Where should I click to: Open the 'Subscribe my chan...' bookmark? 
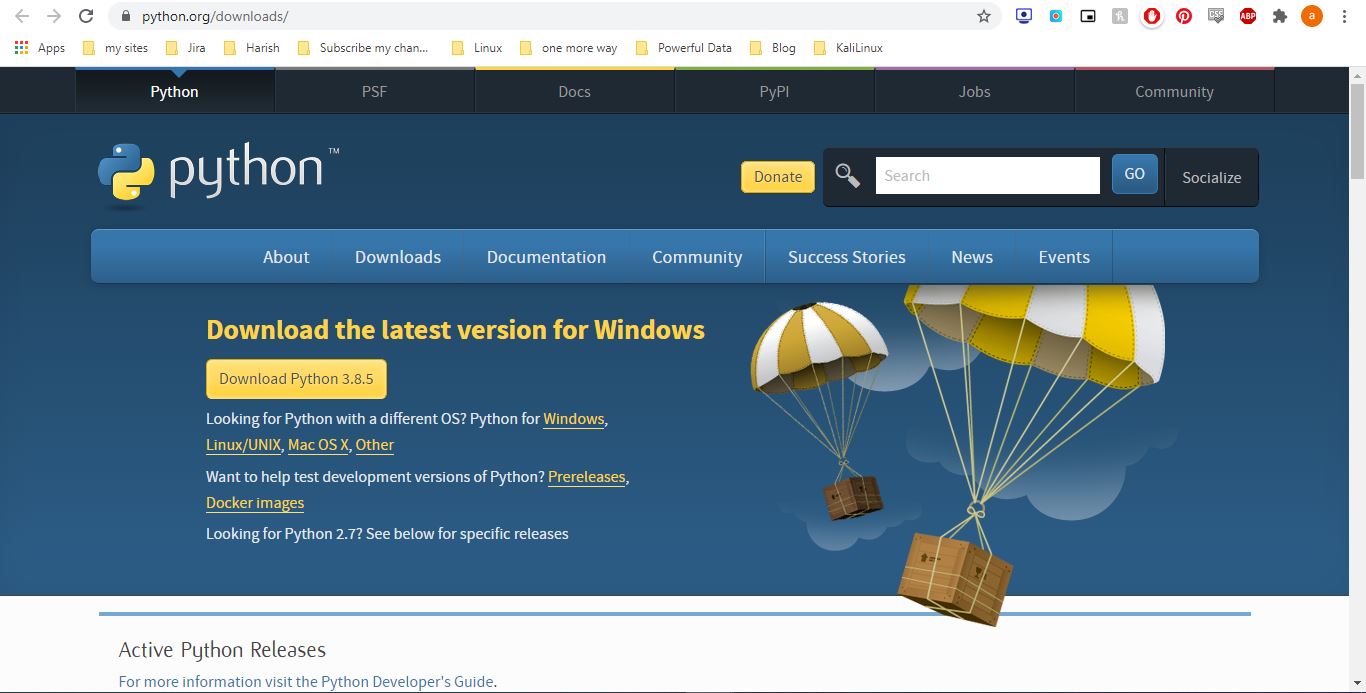364,47
